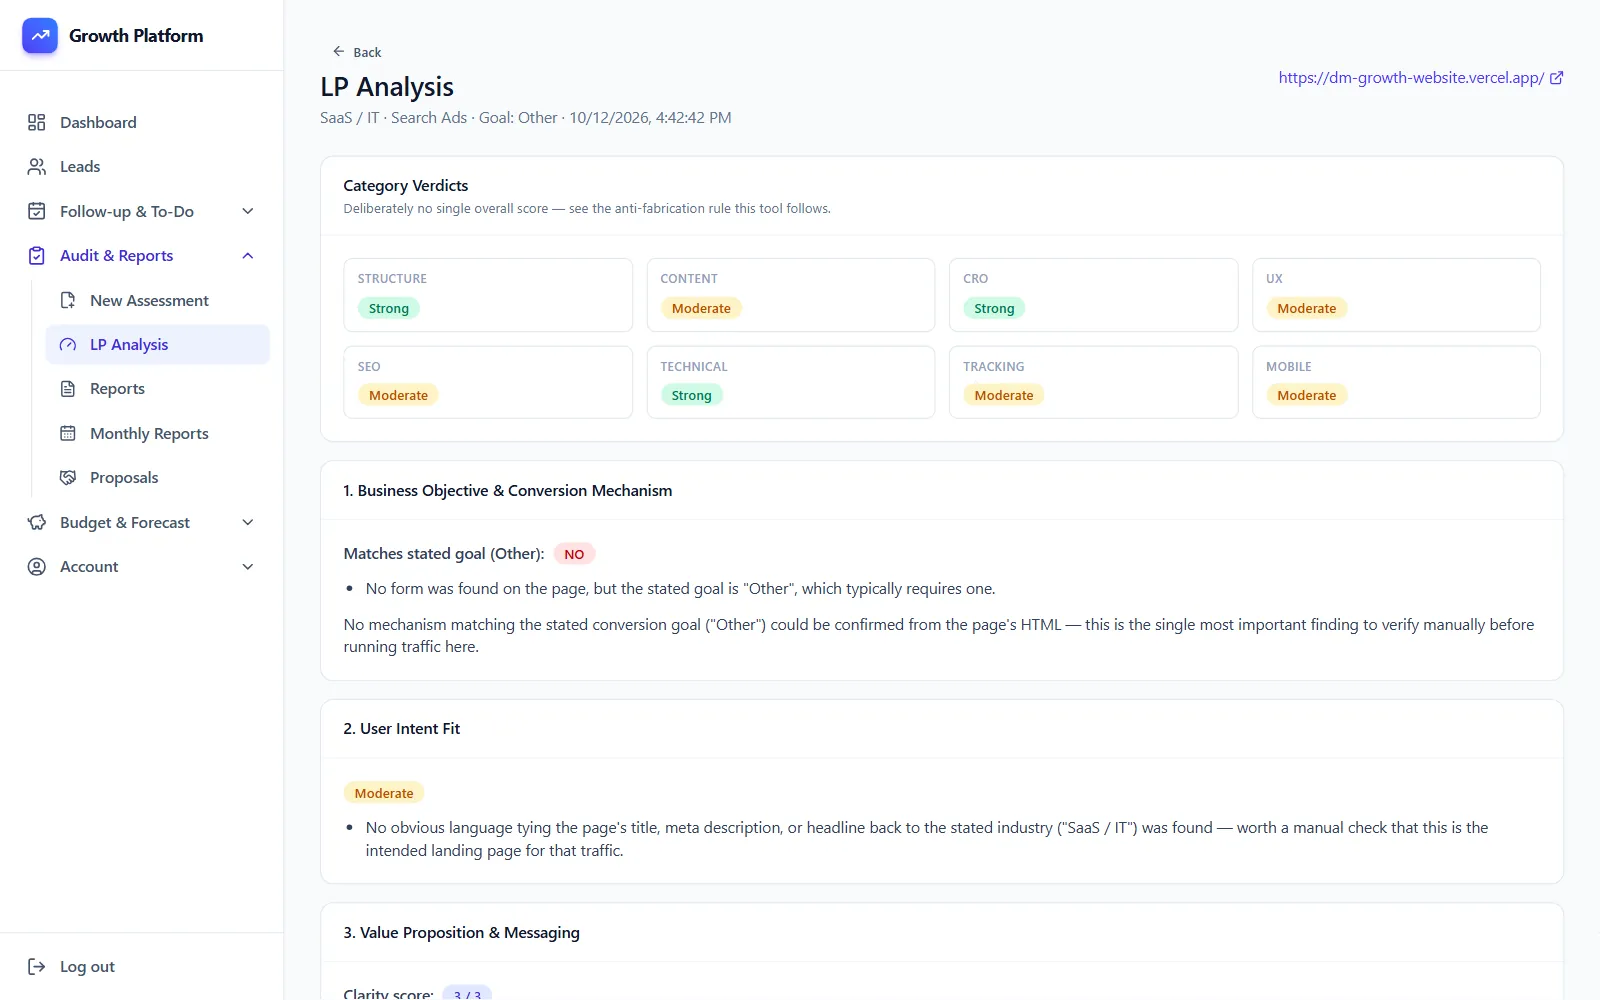Collapse the Audit & Reports chevron

coord(248,256)
